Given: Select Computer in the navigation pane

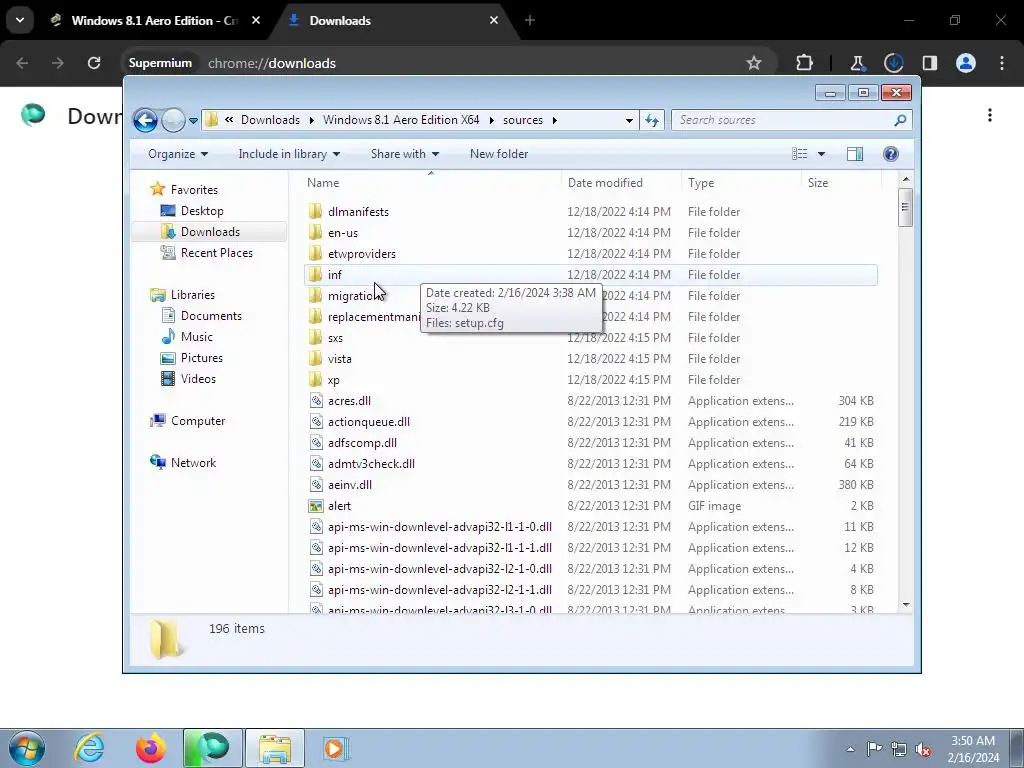Looking at the screenshot, I should click(x=197, y=421).
